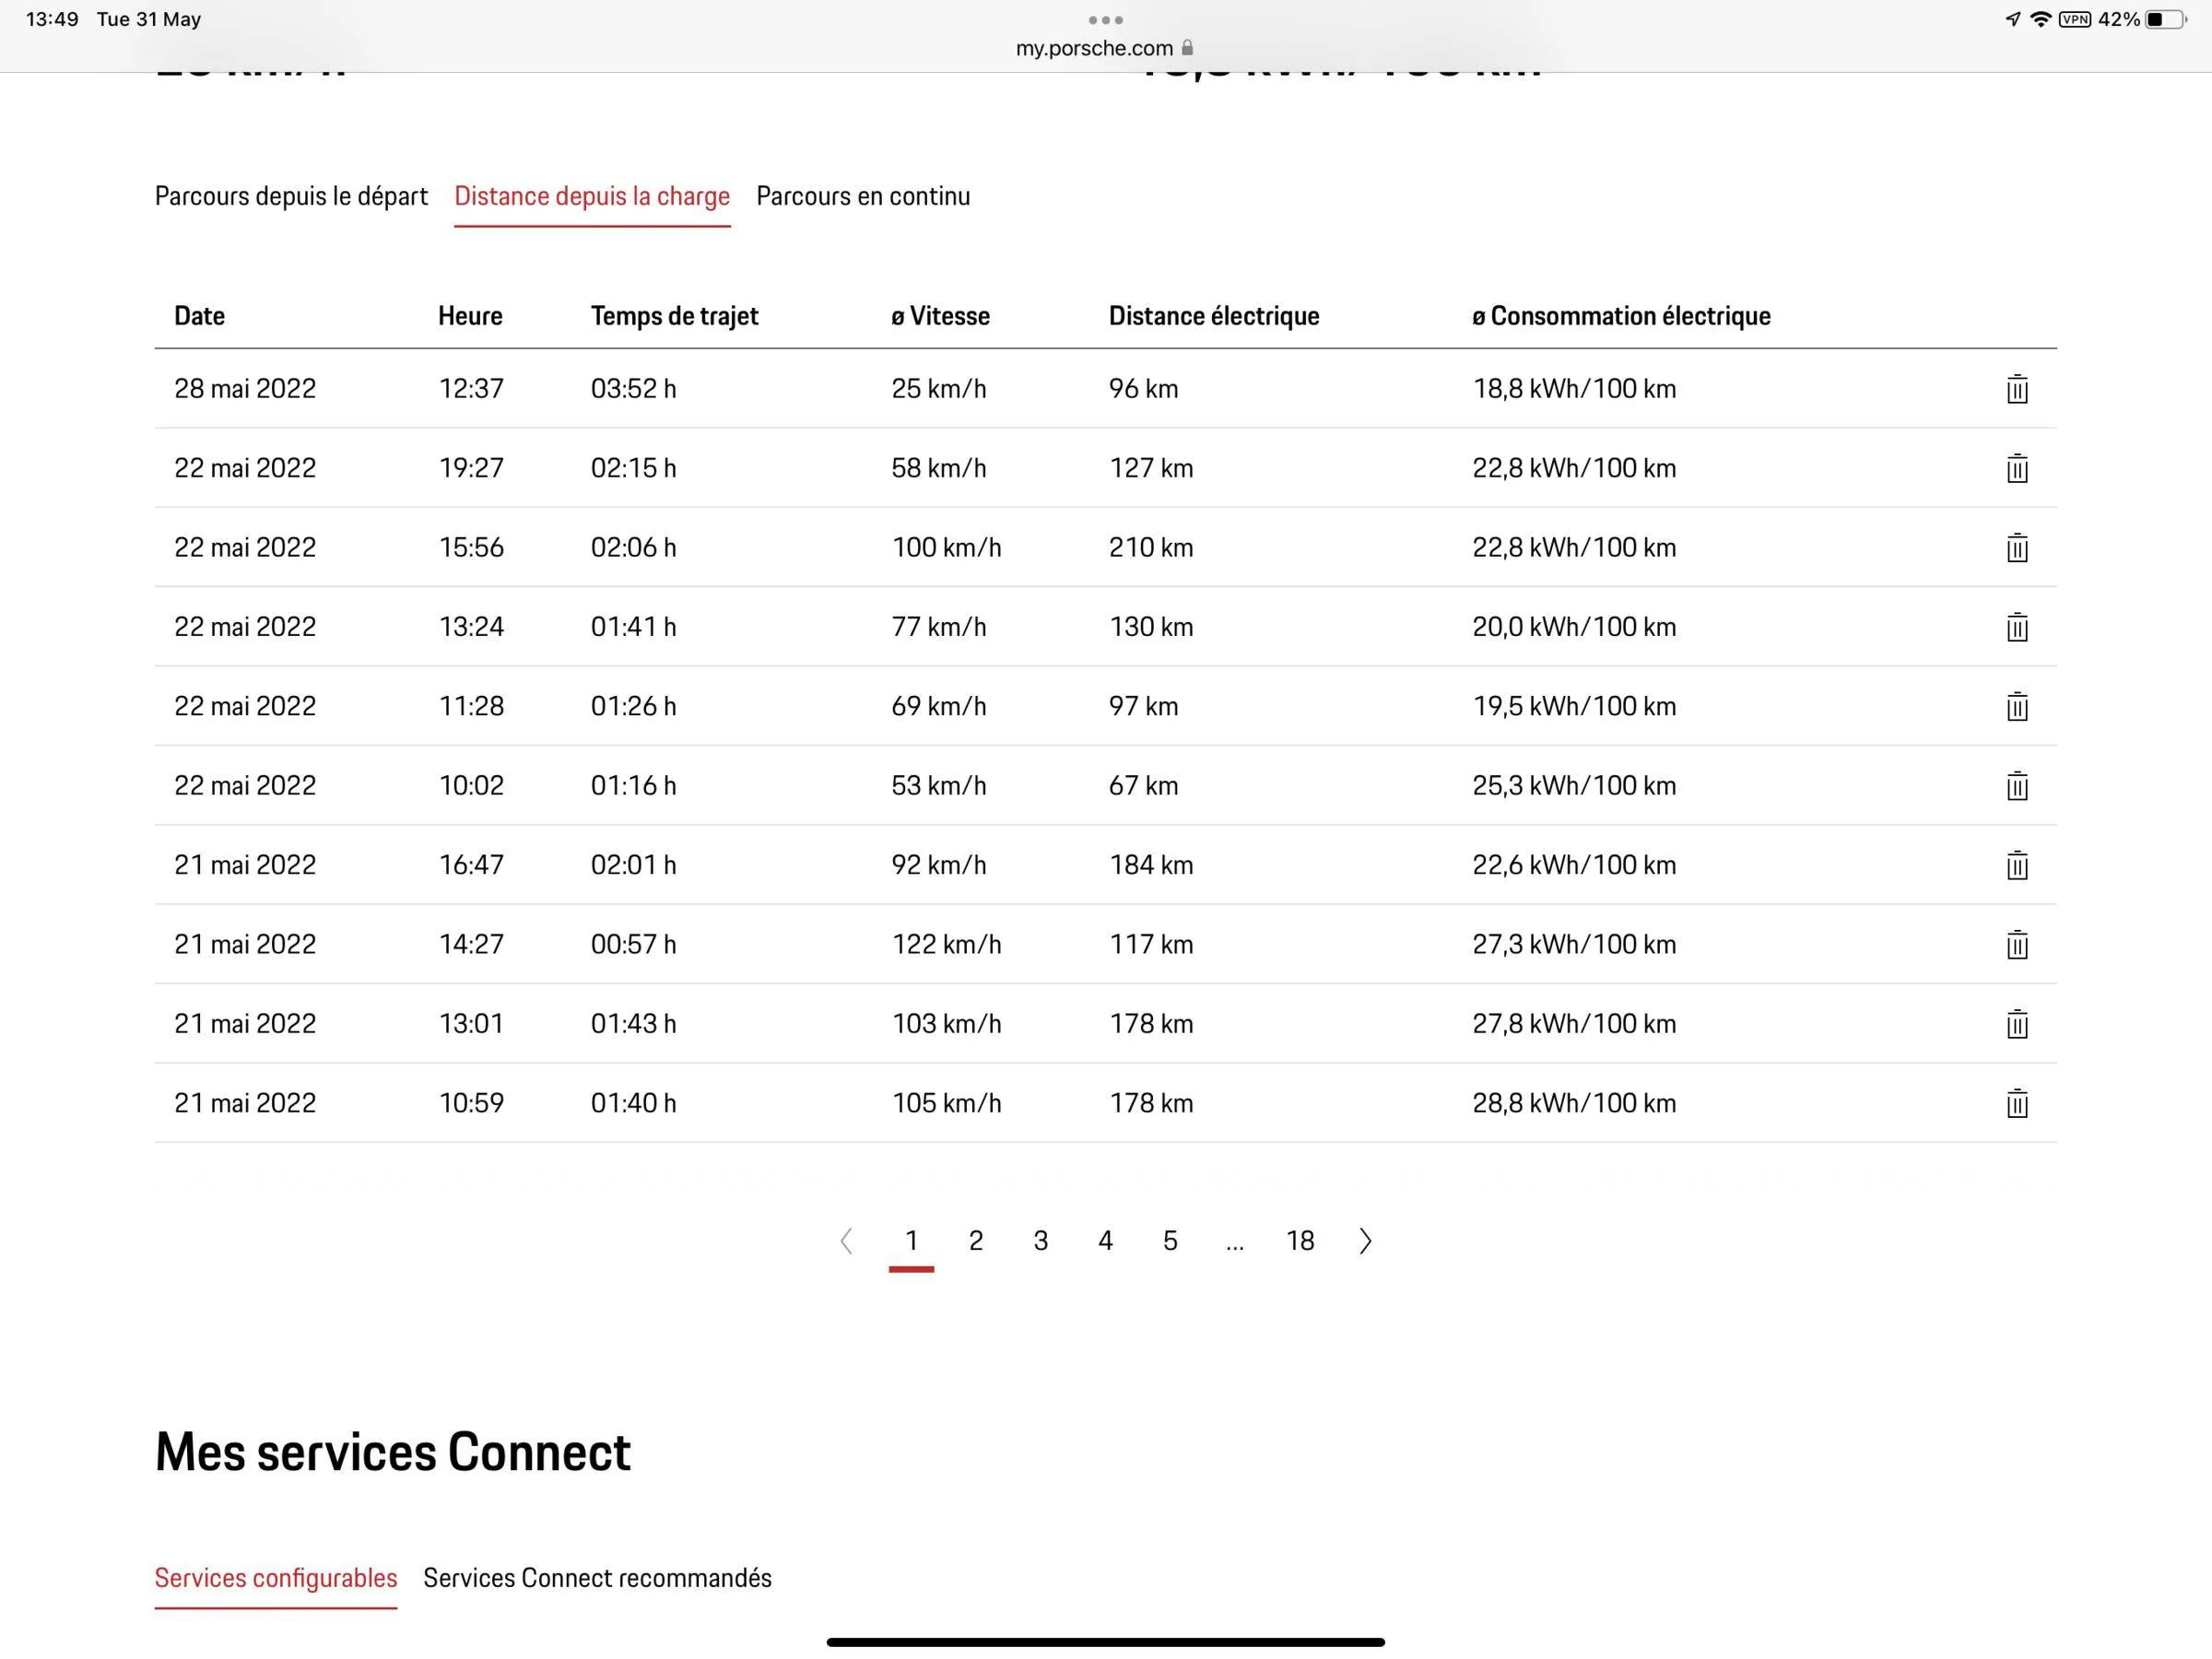Tap the battery icon in status bar
Image resolution: width=2212 pixels, height=1659 pixels.
(2166, 19)
